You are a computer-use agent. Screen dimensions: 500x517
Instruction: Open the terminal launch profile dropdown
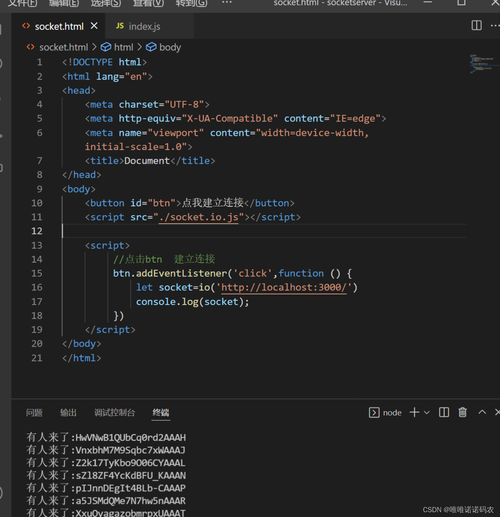tap(427, 413)
